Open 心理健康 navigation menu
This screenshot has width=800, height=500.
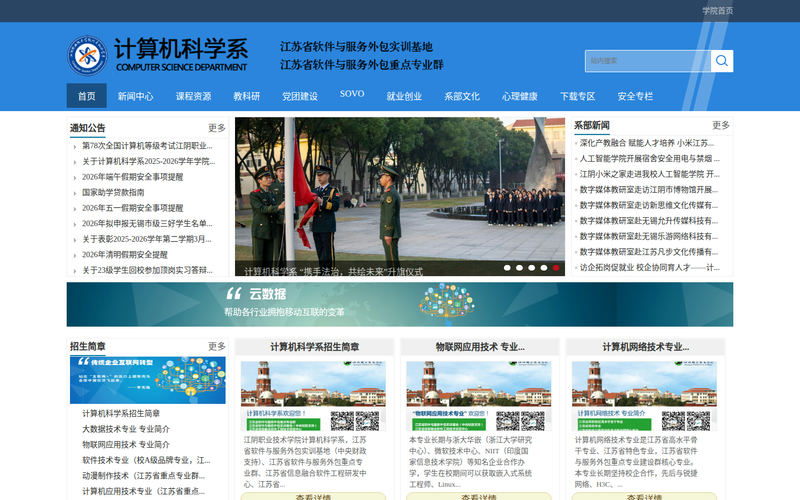coord(519,96)
